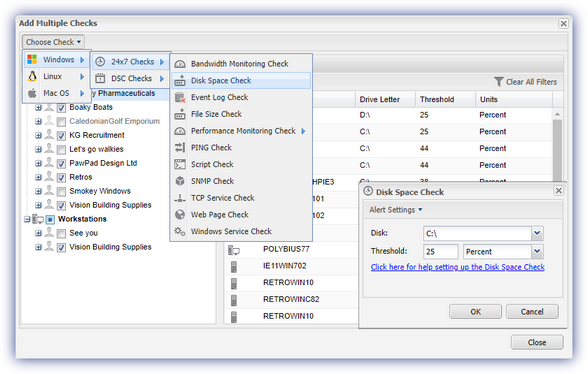Click the Linux penguin icon
Viewport: 588px width, 374px height.
(x=32, y=76)
